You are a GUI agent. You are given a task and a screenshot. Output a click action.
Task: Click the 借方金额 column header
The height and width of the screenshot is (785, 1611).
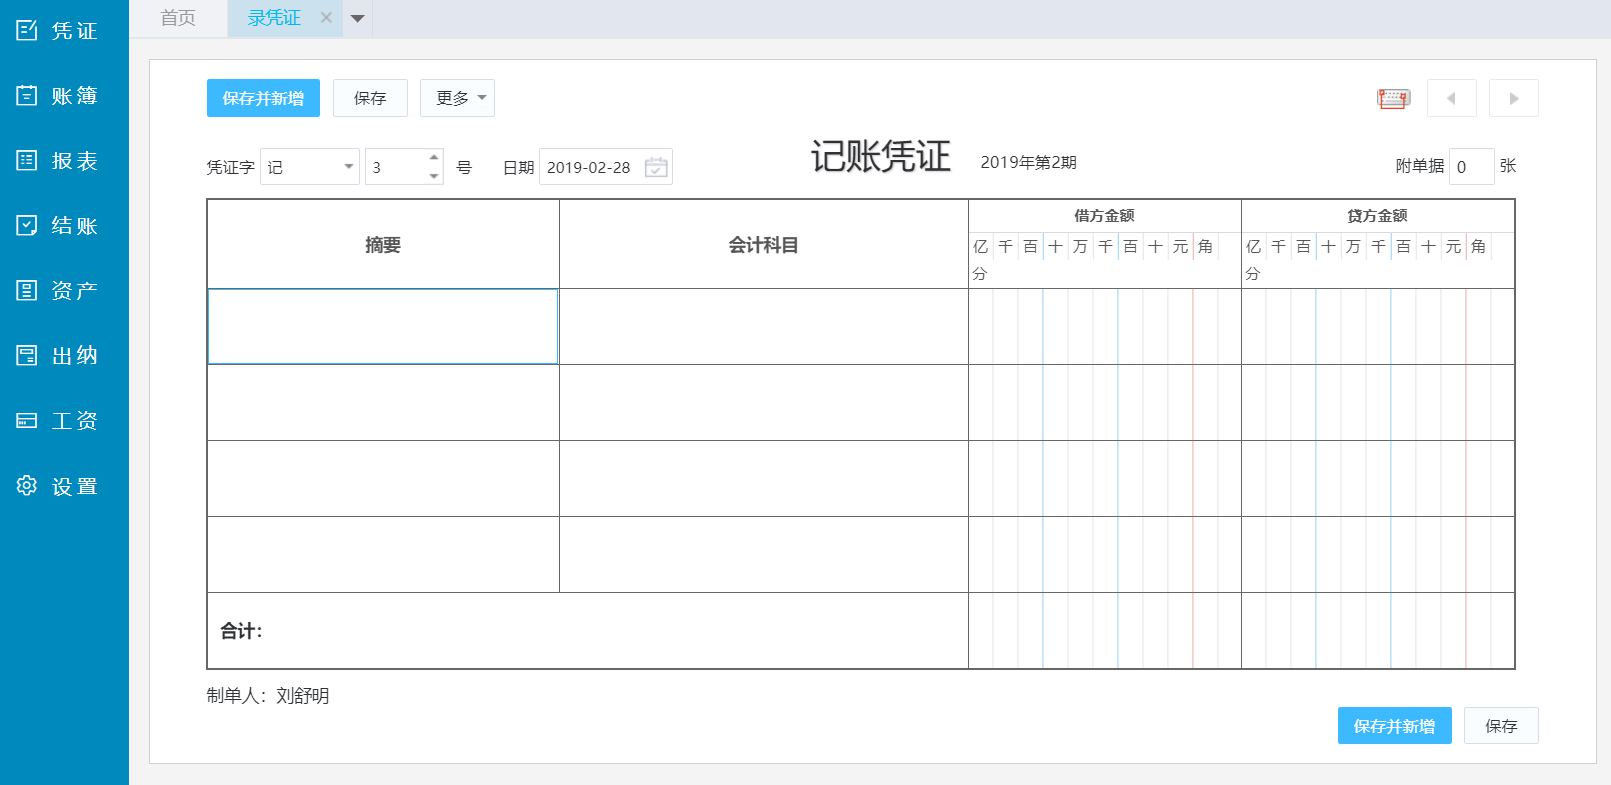[x=1105, y=216]
